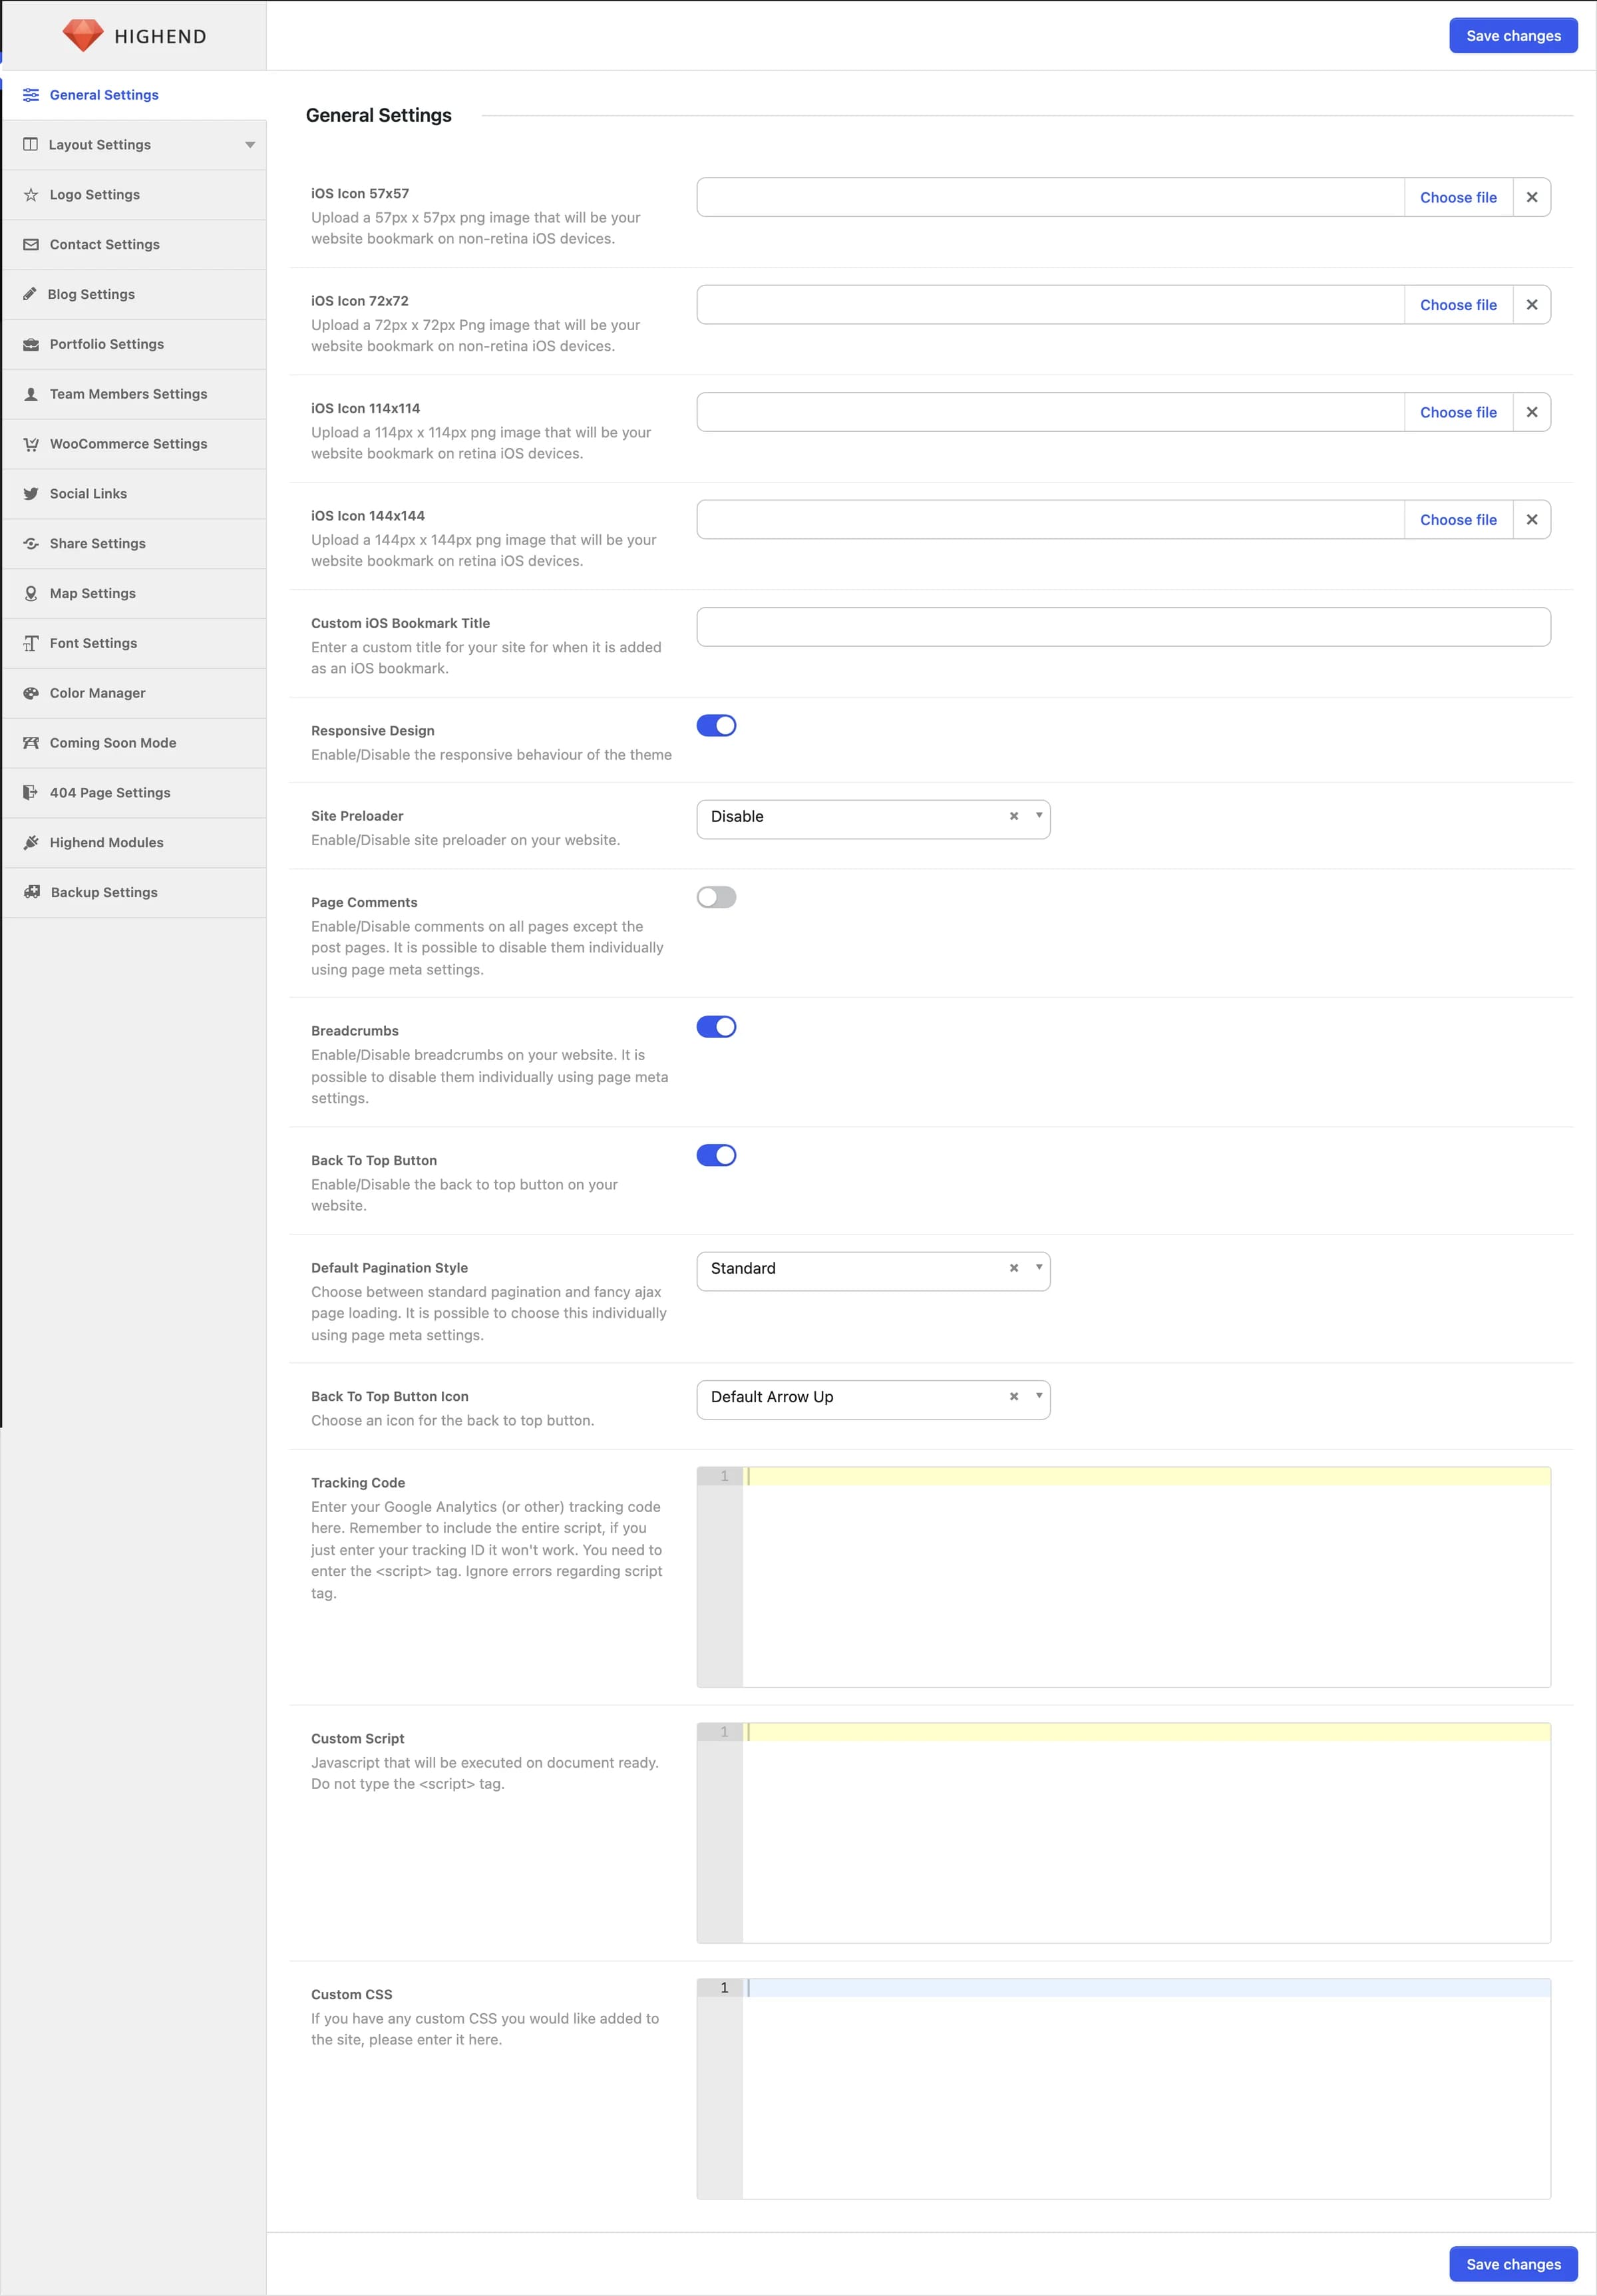Click the Blog Settings pencil icon
Image resolution: width=1597 pixels, height=2296 pixels.
tap(30, 294)
